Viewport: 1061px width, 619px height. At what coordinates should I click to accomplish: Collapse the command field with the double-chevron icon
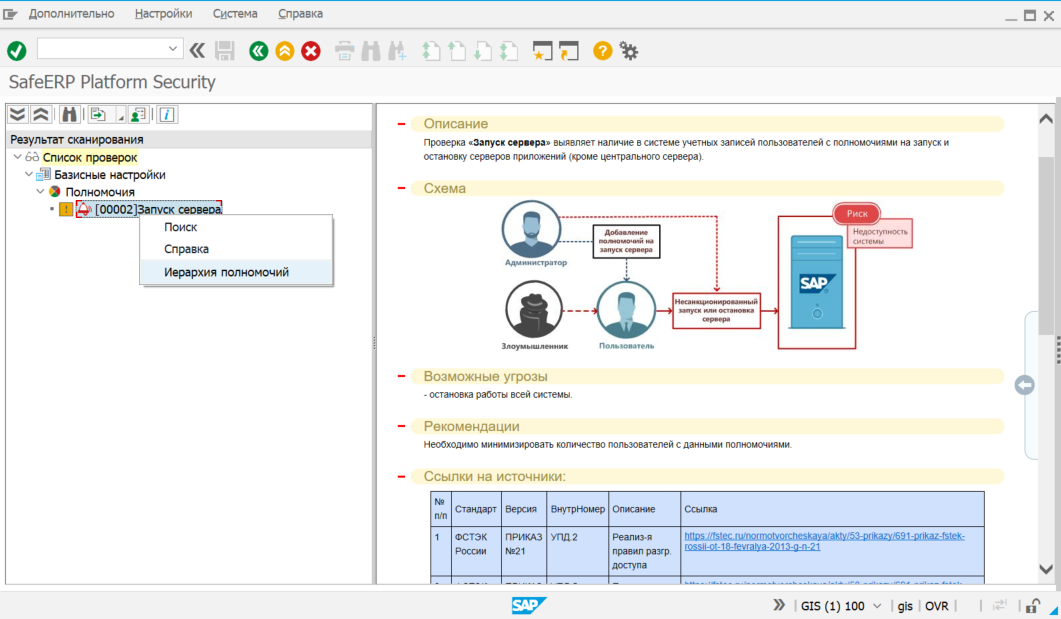coord(197,51)
